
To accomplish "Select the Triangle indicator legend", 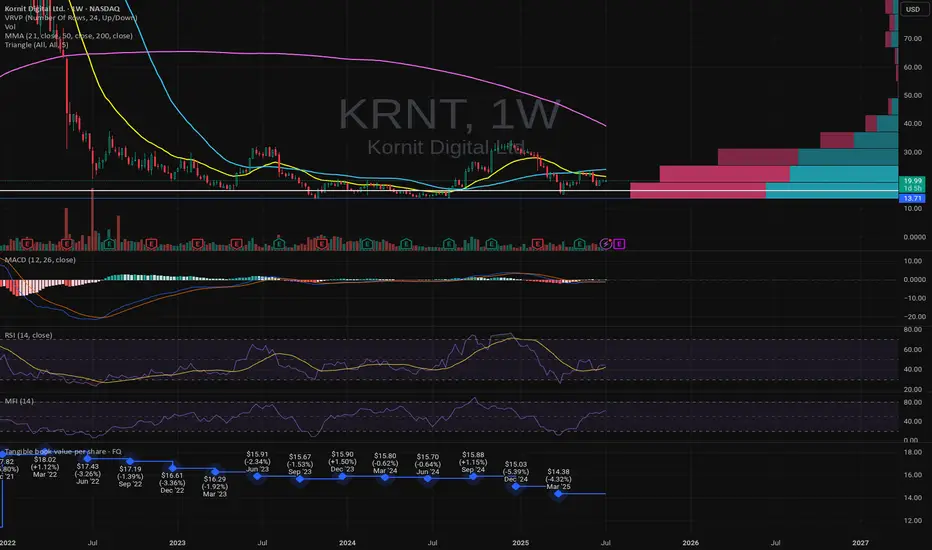I will [36, 45].
